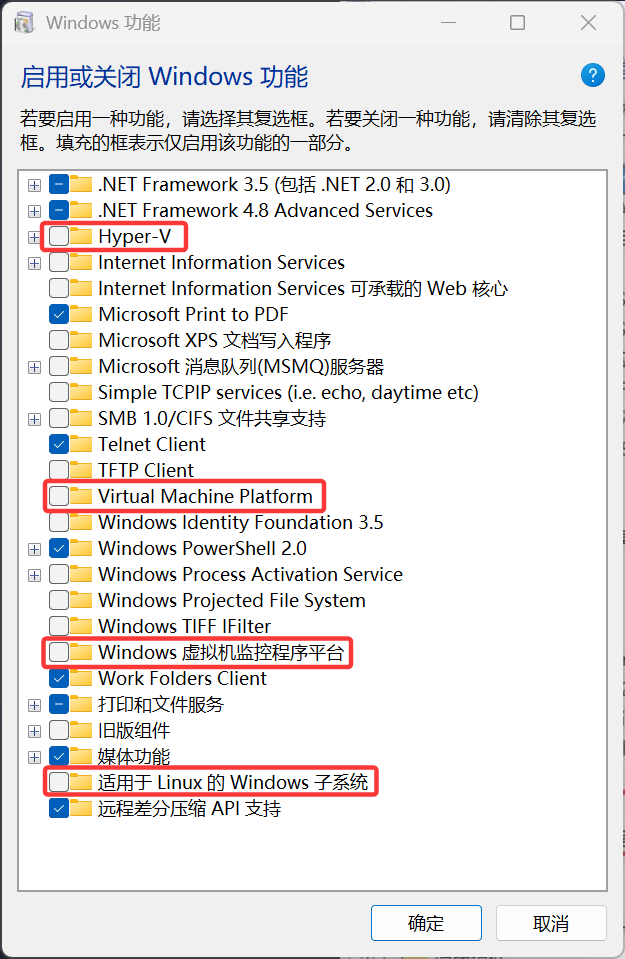The image size is (625, 959).
Task: Select the 远程差分压缩 API 支持 item
Action: click(189, 809)
